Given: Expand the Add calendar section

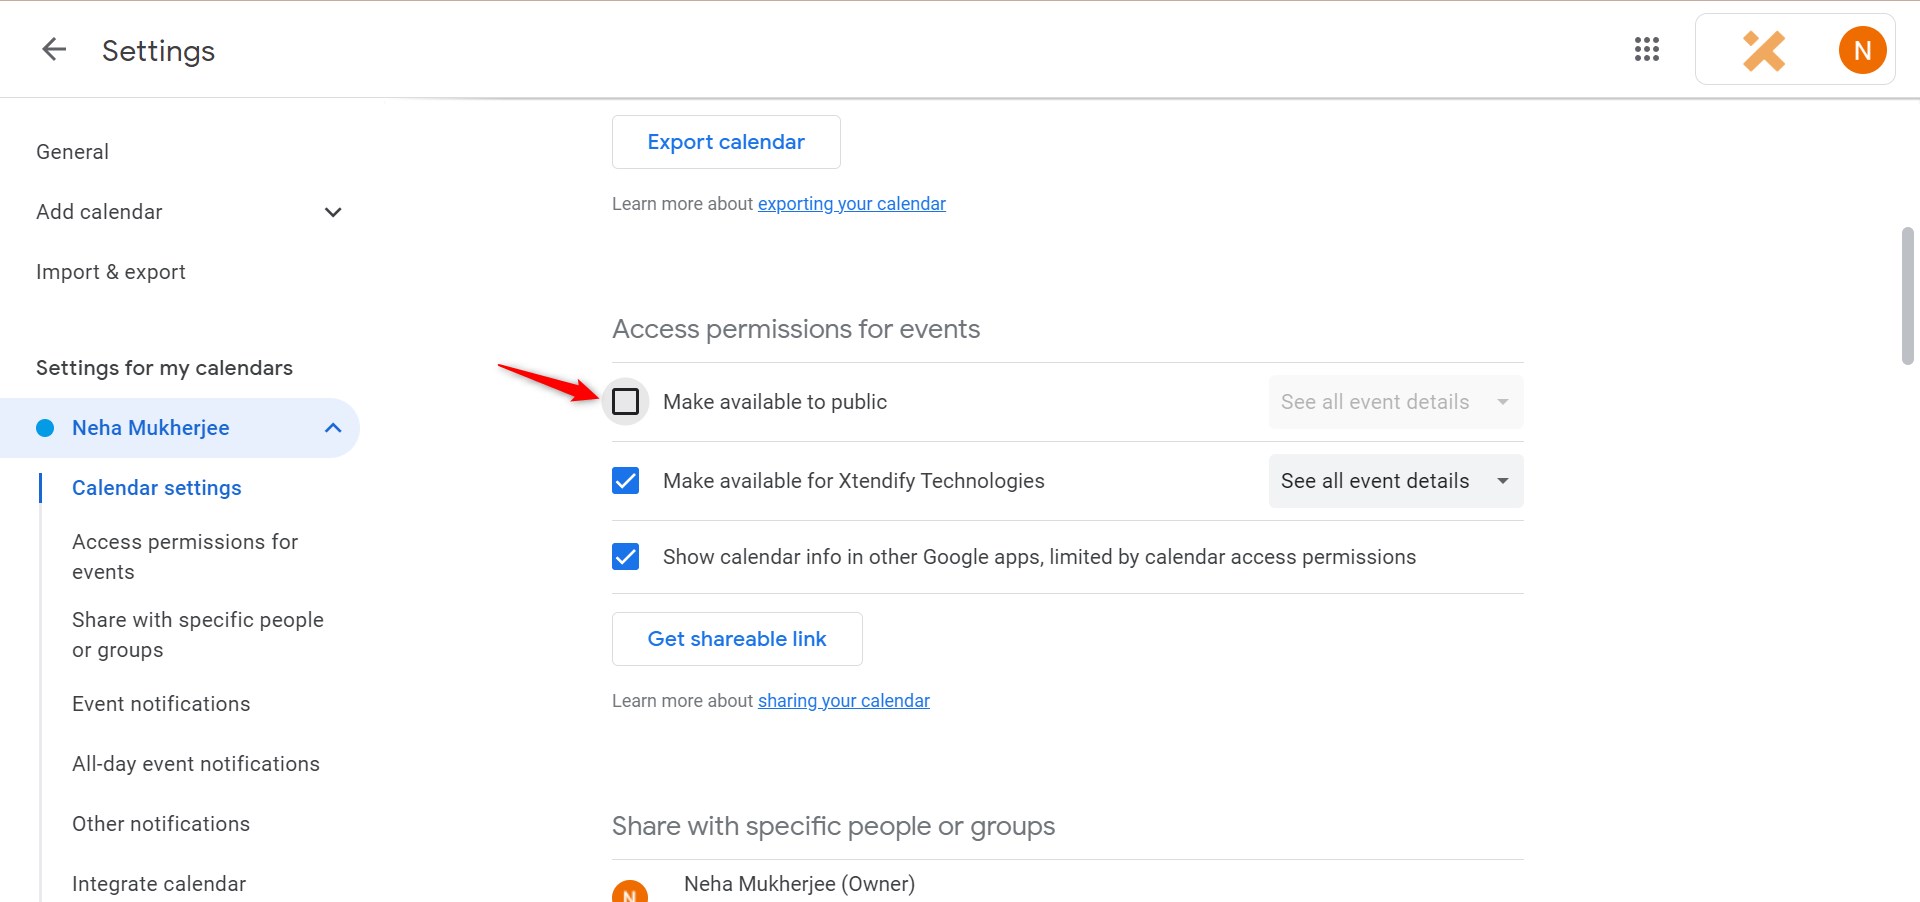Looking at the screenshot, I should (333, 212).
